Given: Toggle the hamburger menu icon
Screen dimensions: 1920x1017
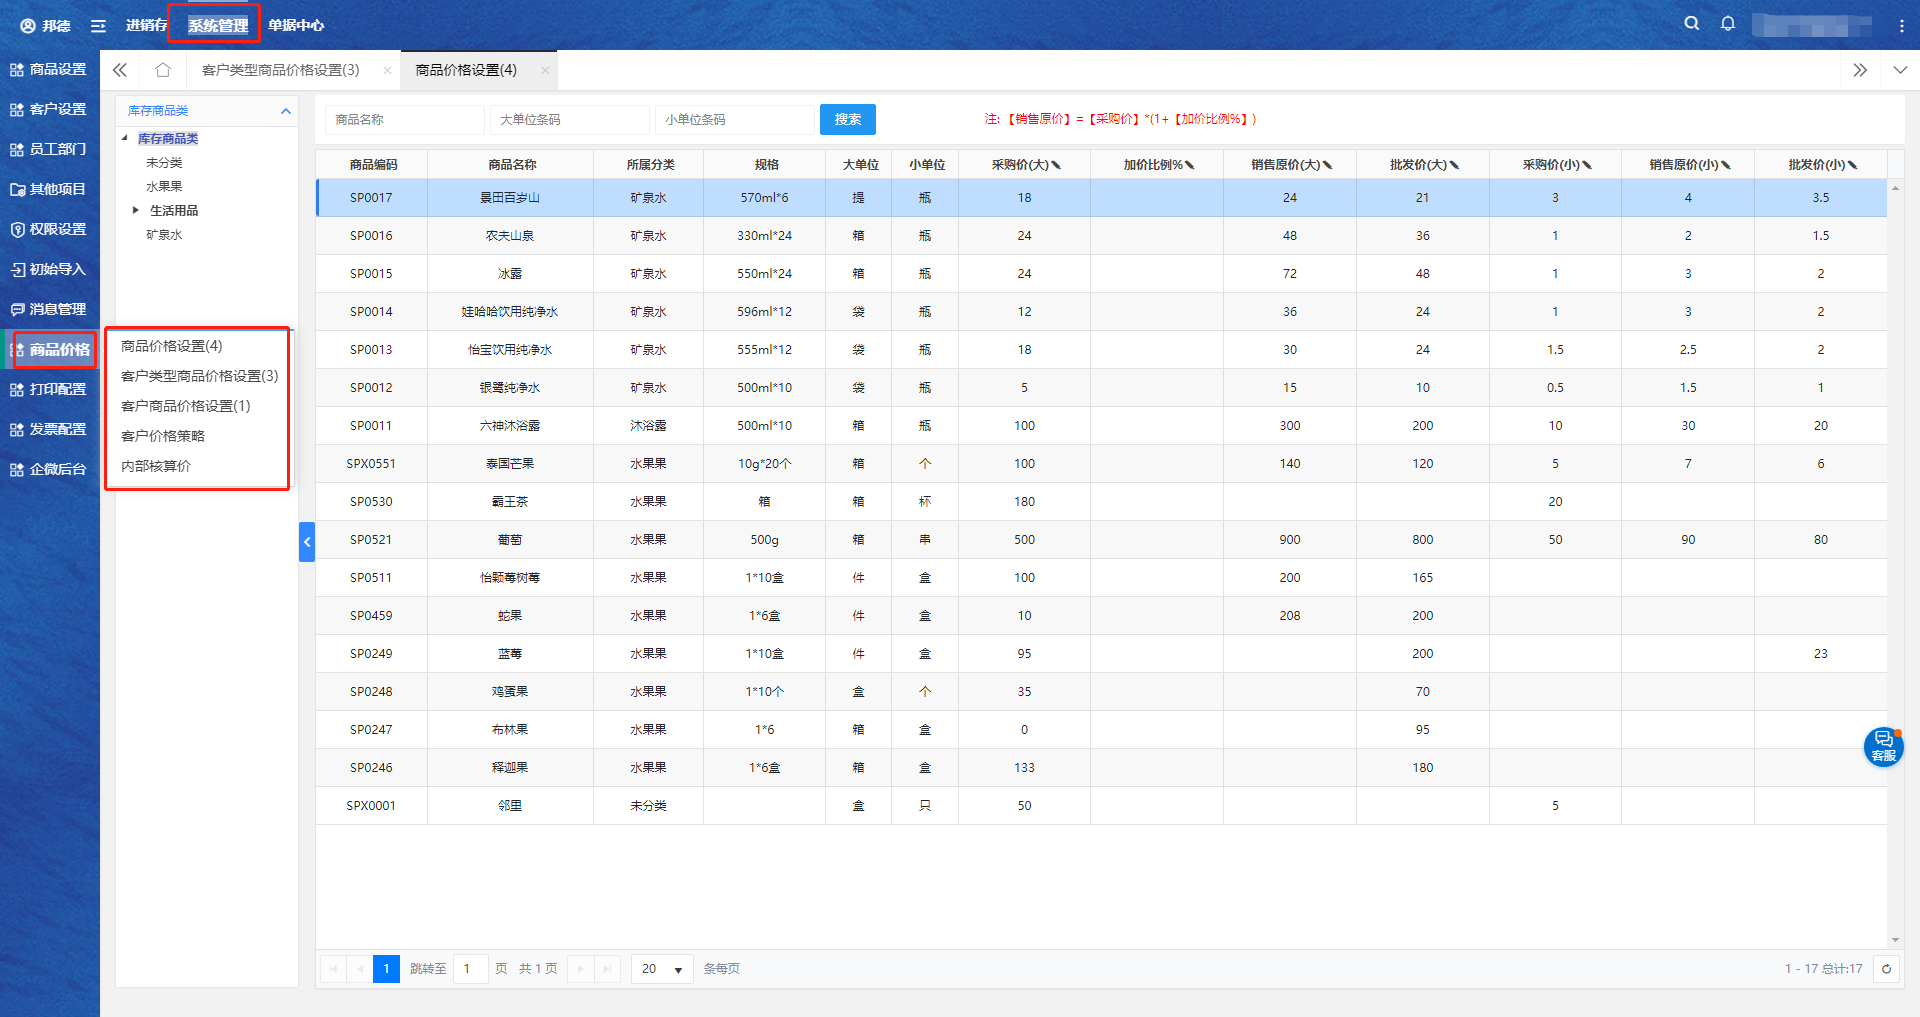Looking at the screenshot, I should pyautogui.click(x=98, y=26).
